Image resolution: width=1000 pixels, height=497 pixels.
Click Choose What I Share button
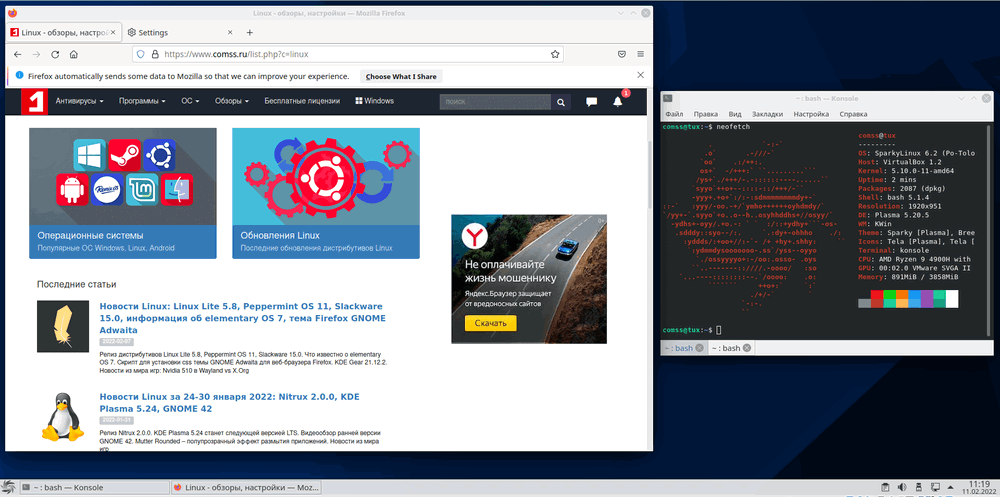401,76
